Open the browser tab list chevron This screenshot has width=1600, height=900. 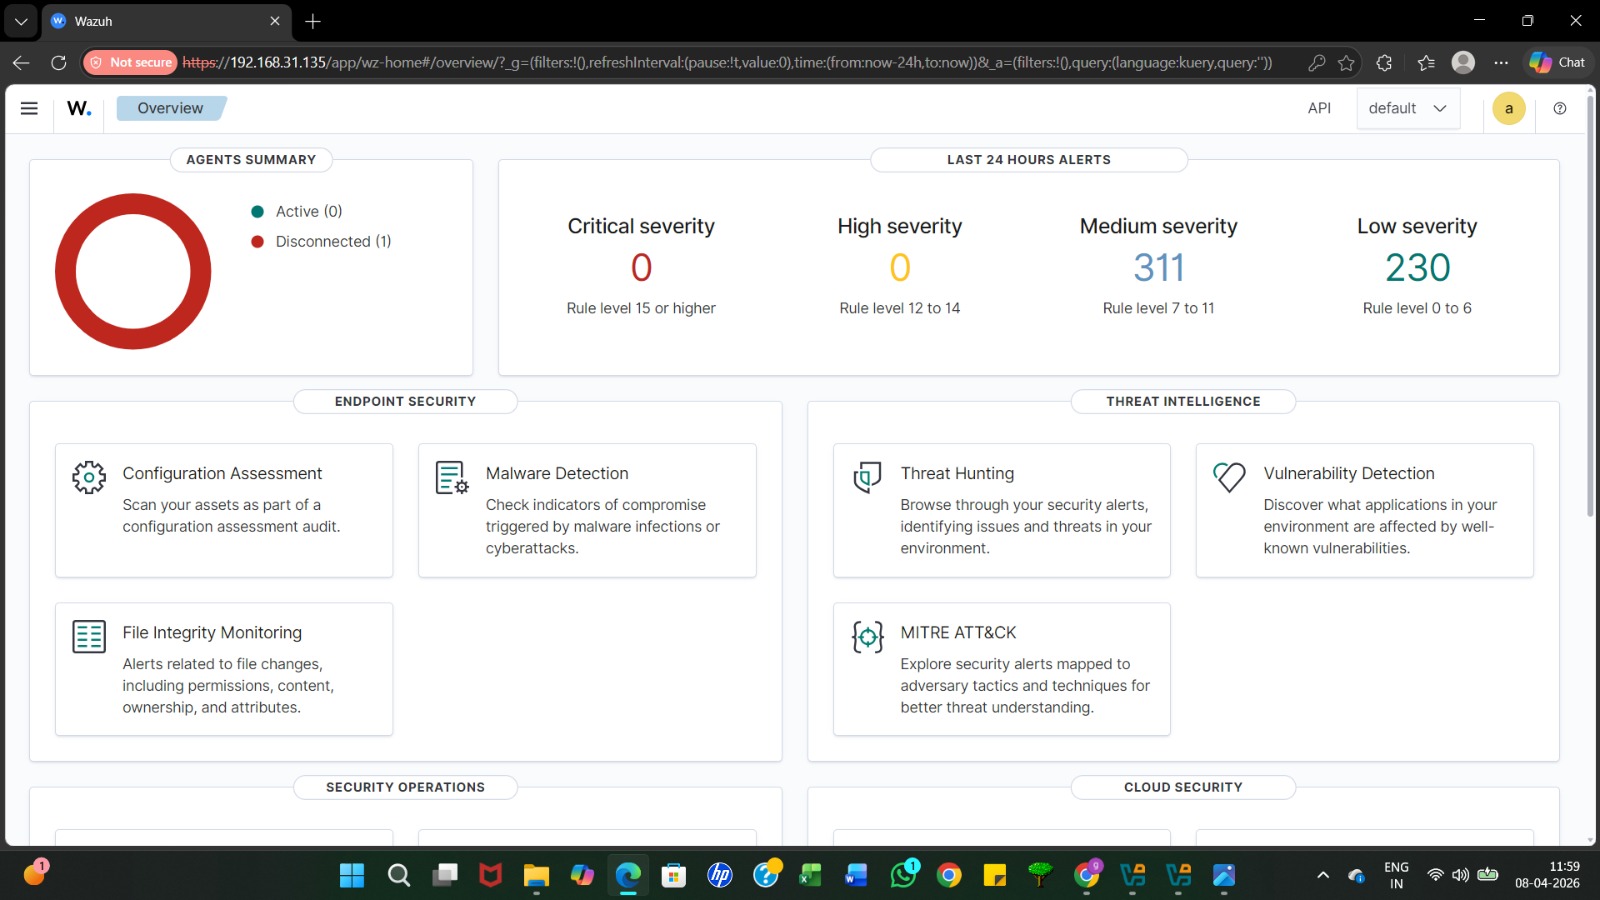click(21, 21)
